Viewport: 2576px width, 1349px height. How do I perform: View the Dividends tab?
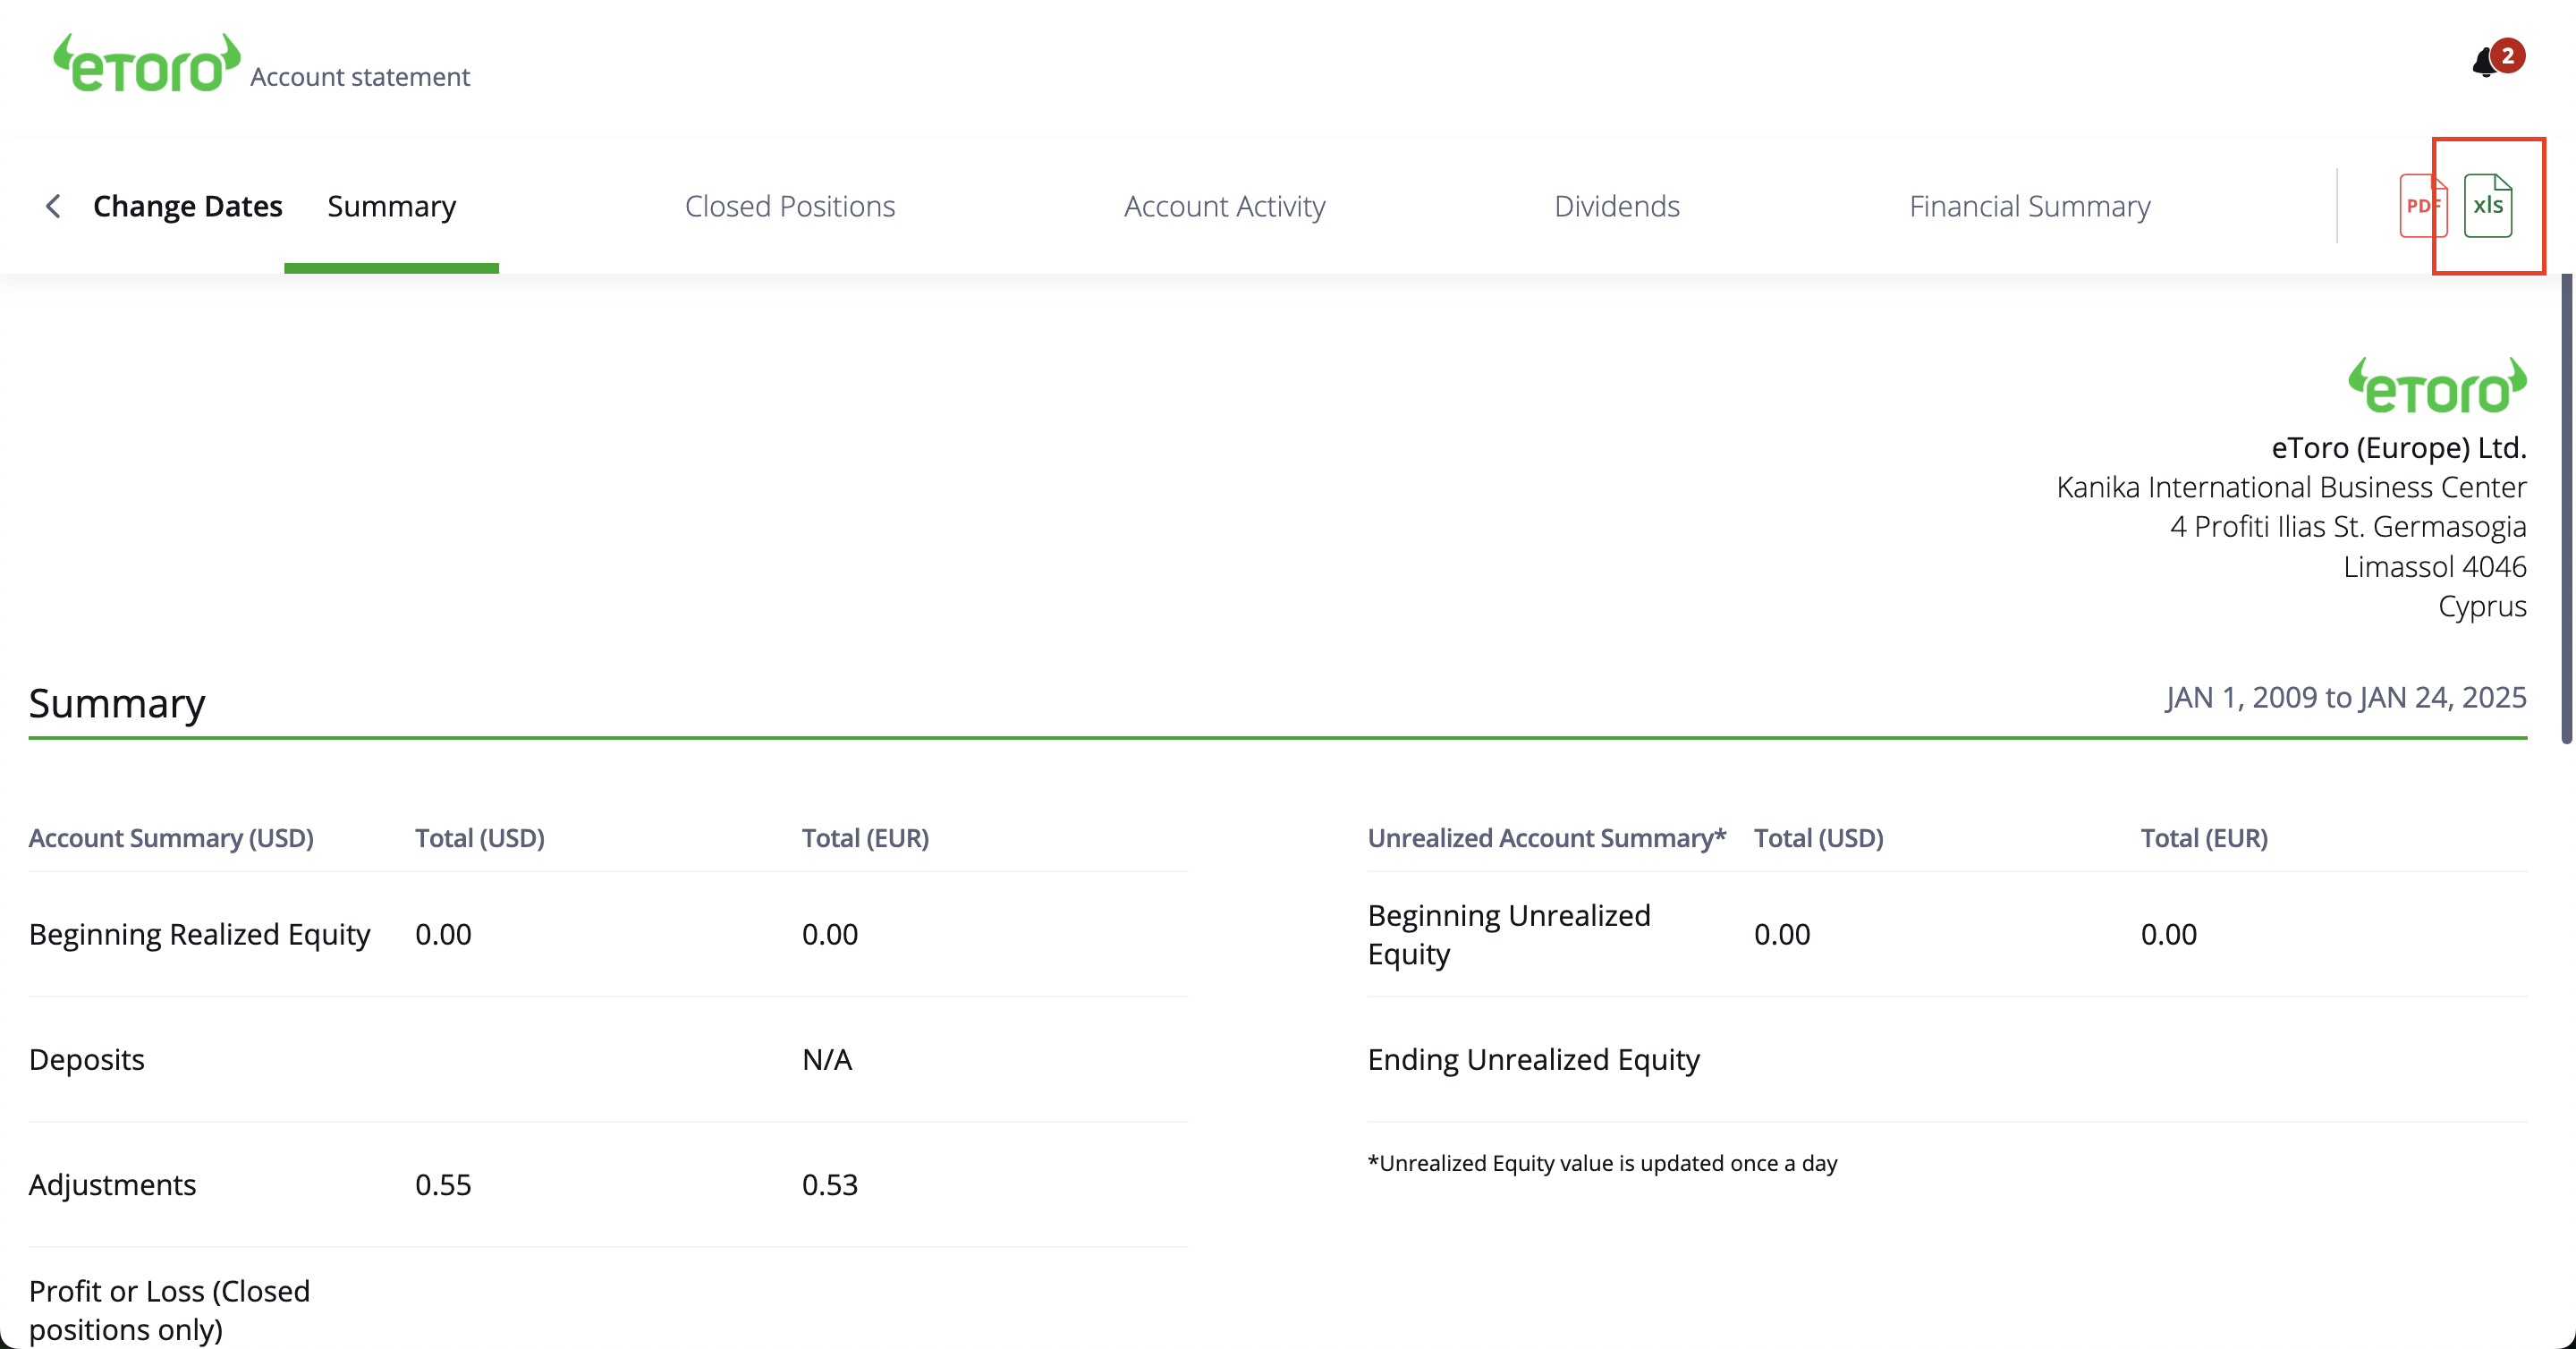click(x=1616, y=206)
